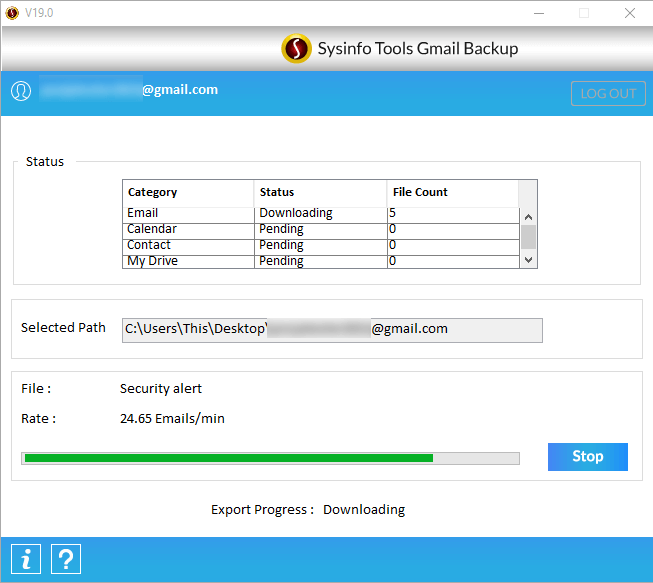Close the Gmail Backup window
Screen dimensions: 653x583
pos(630,13)
